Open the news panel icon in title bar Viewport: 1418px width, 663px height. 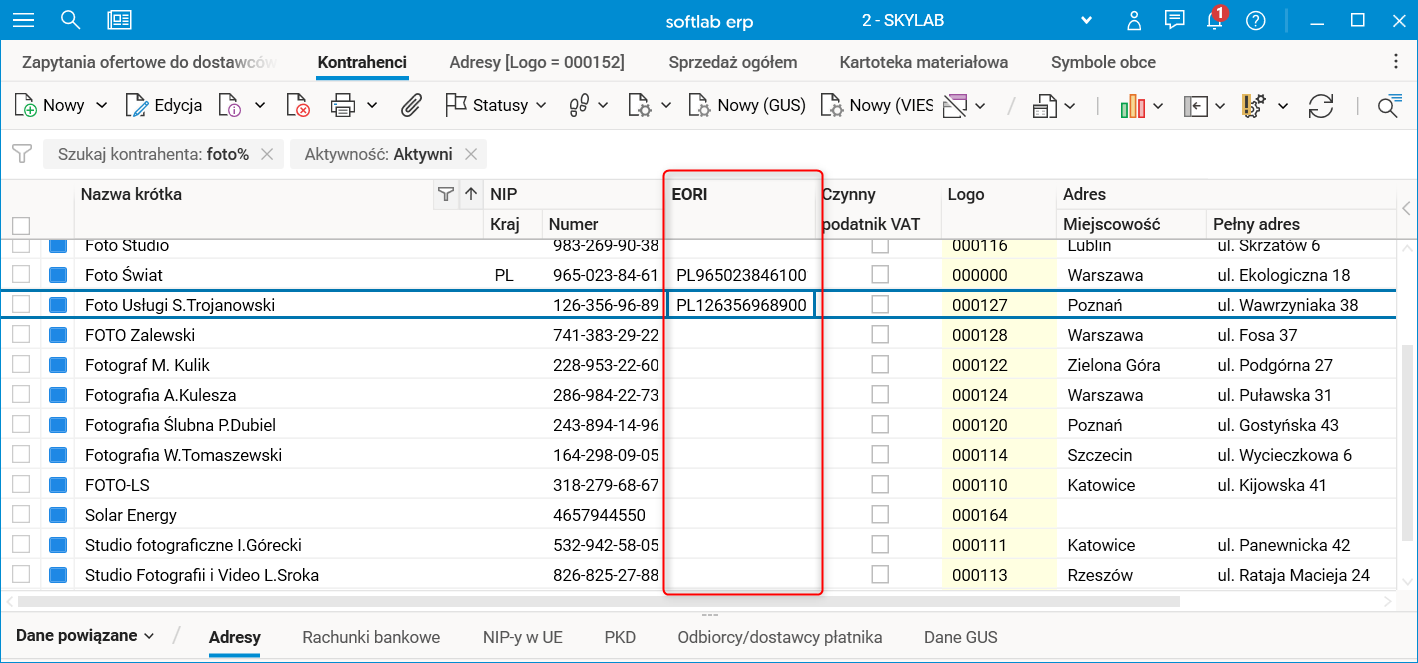pyautogui.click(x=120, y=20)
